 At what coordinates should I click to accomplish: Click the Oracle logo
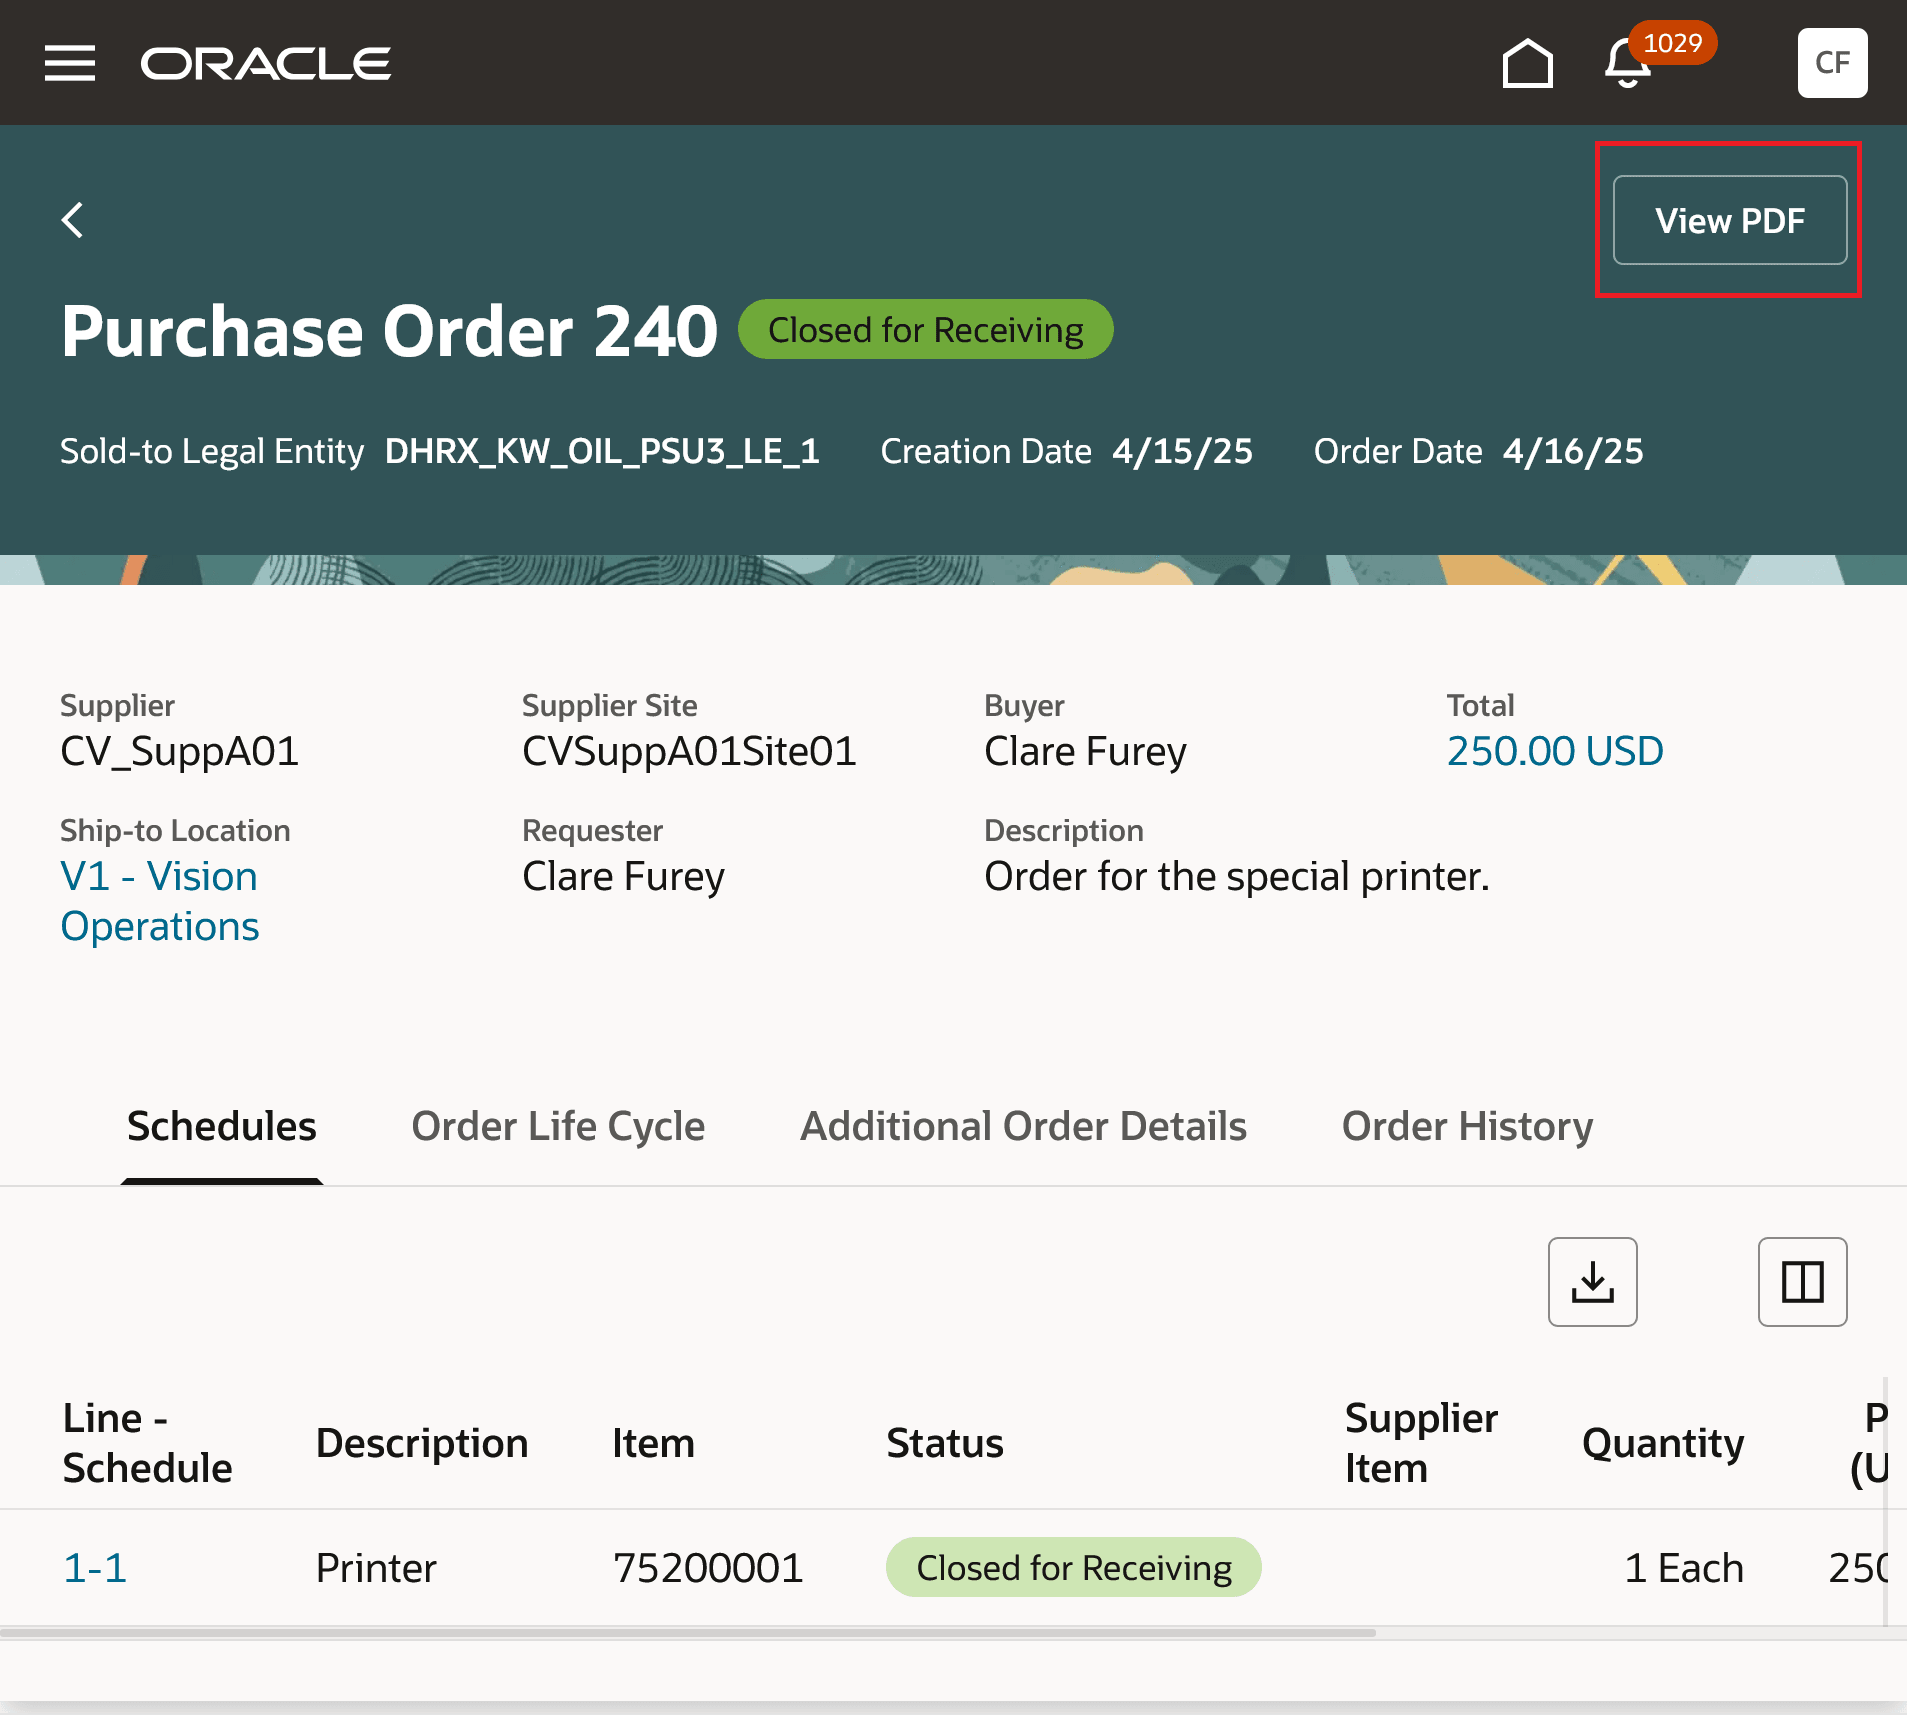pyautogui.click(x=266, y=64)
